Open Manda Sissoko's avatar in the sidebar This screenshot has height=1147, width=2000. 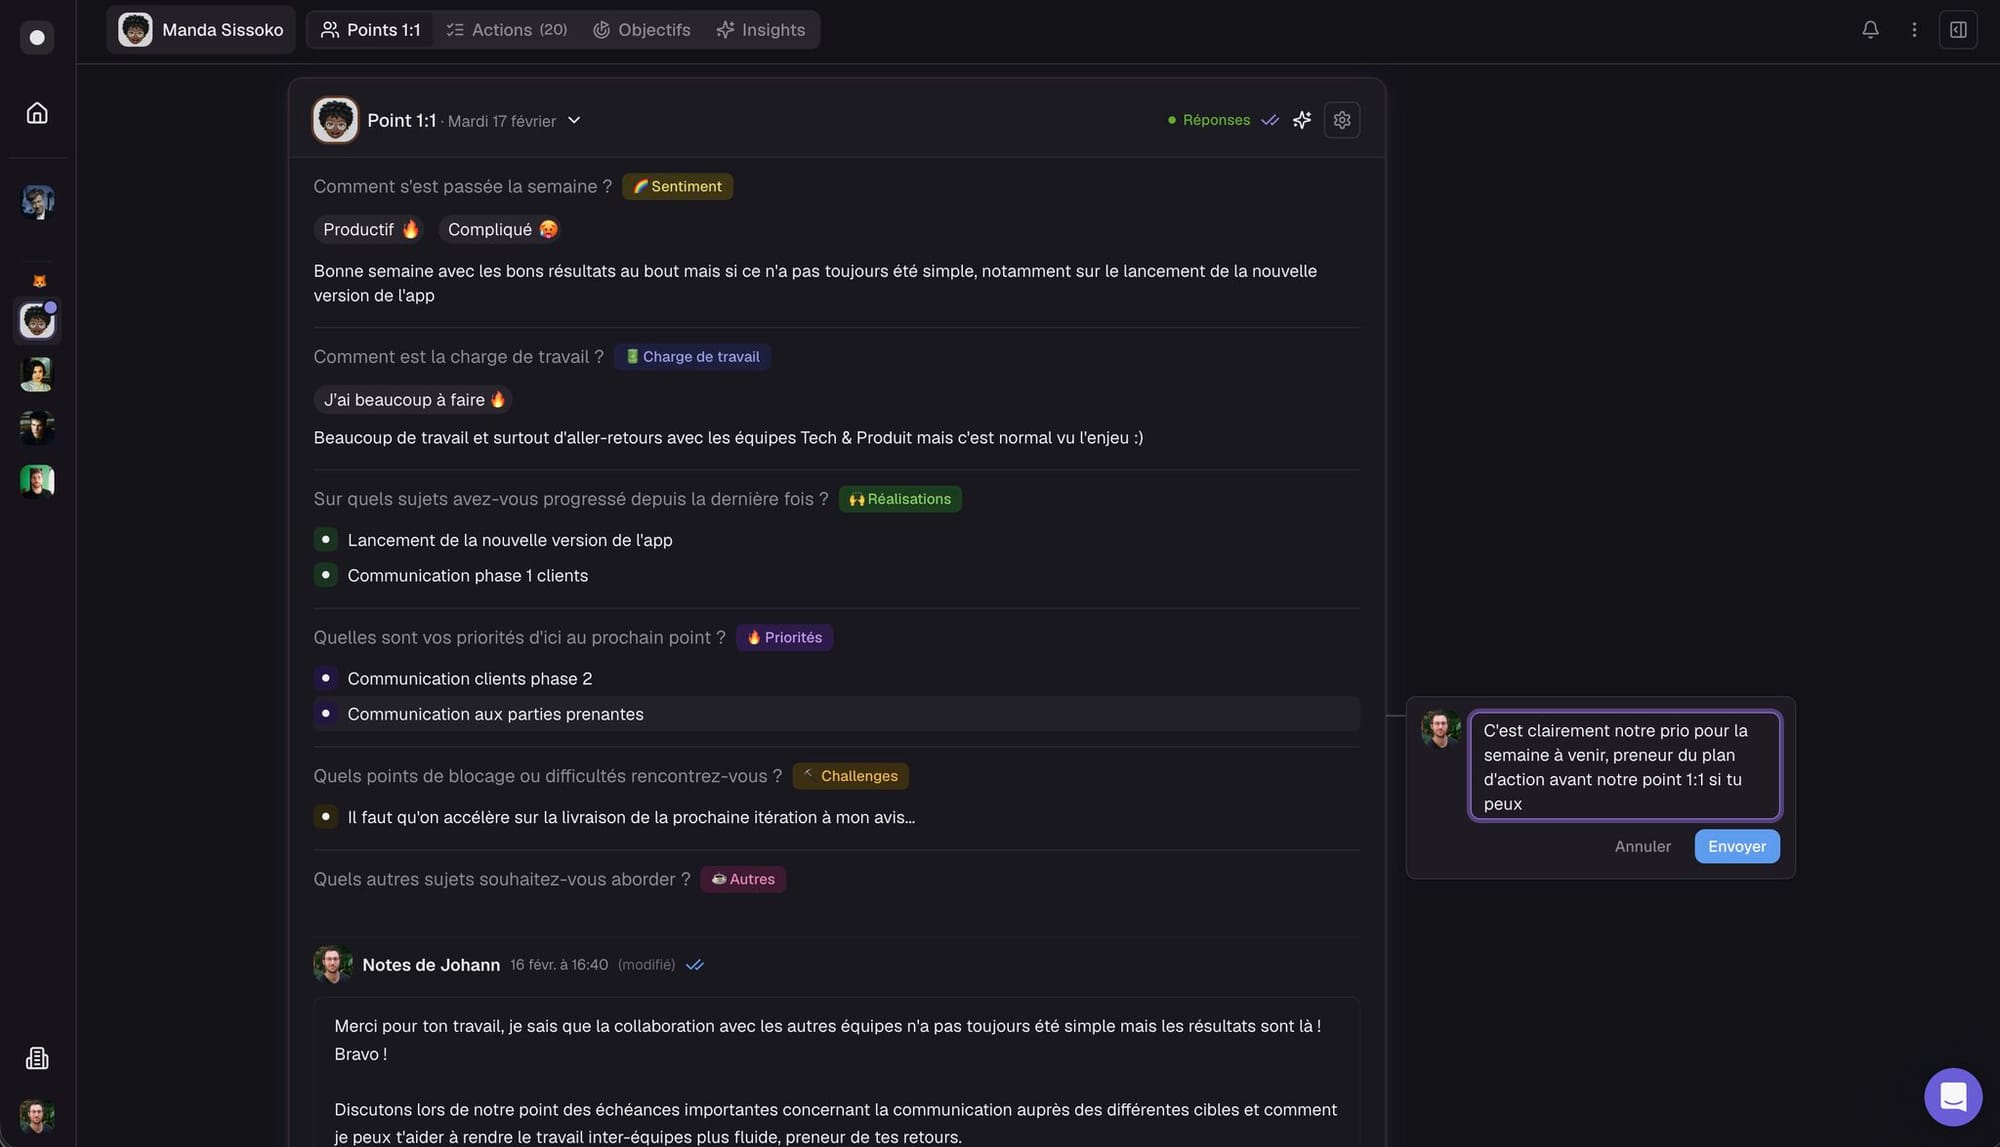click(37, 321)
